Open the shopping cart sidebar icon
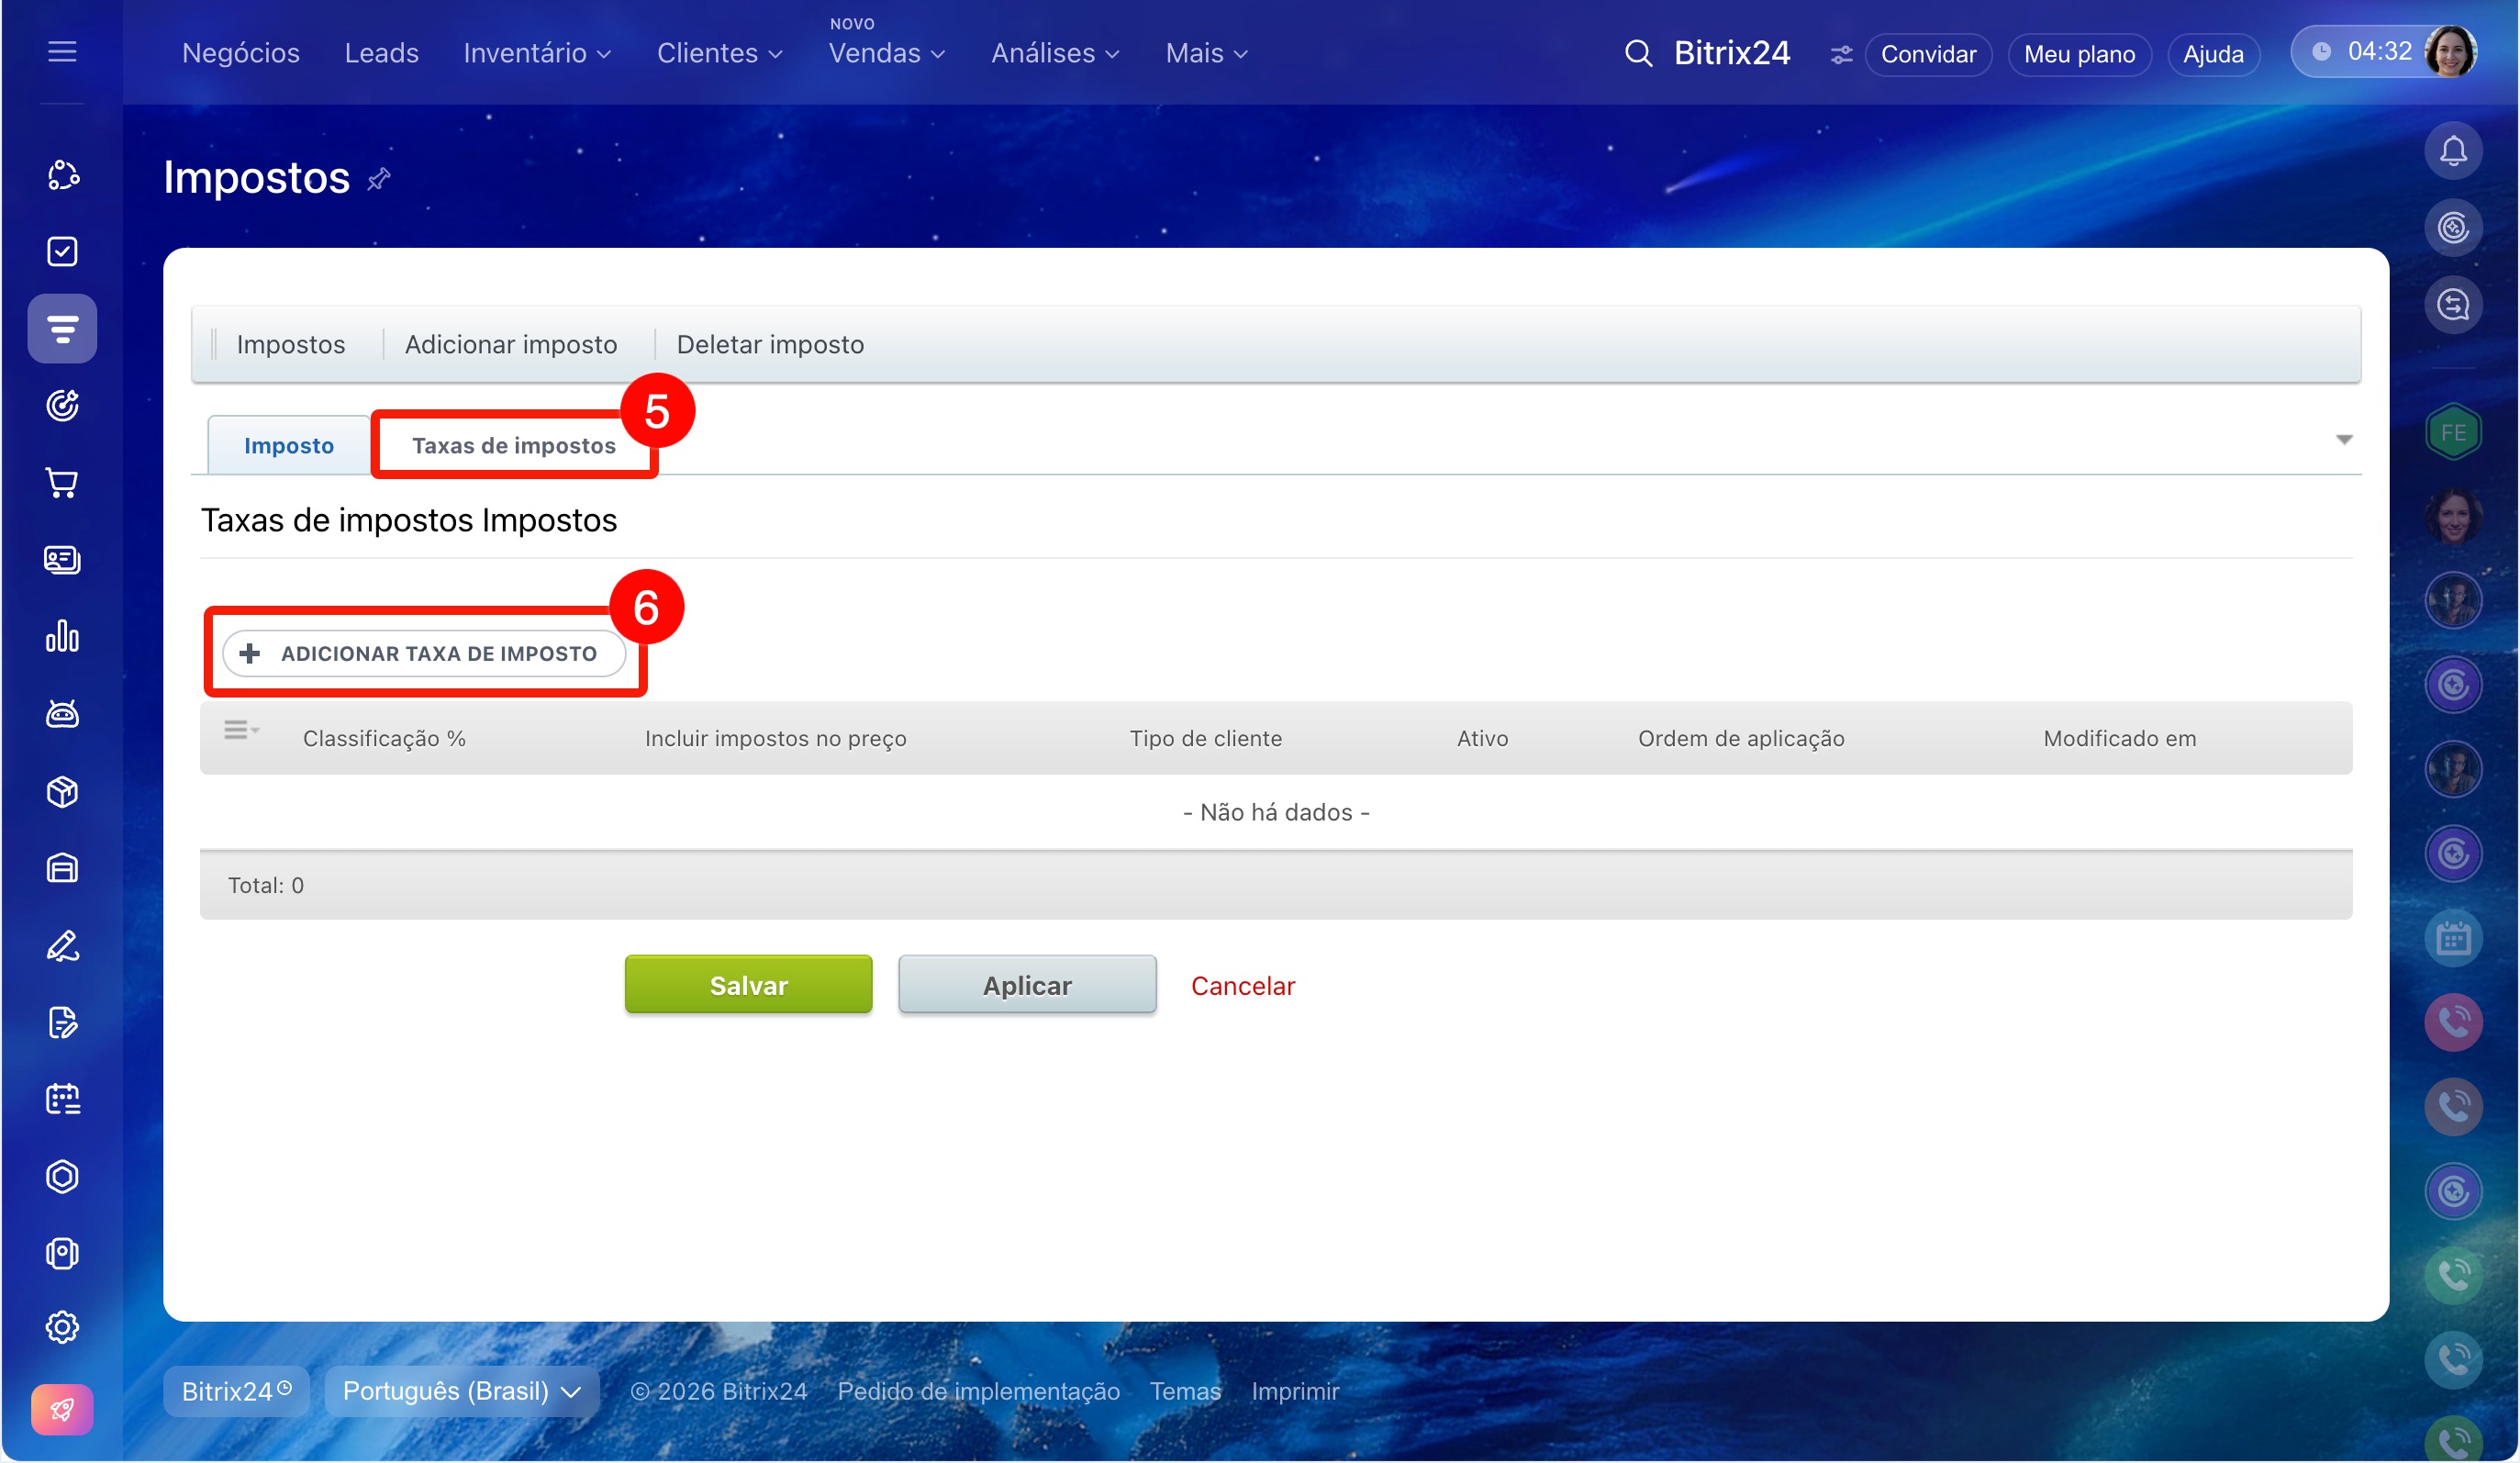 pos(62,483)
